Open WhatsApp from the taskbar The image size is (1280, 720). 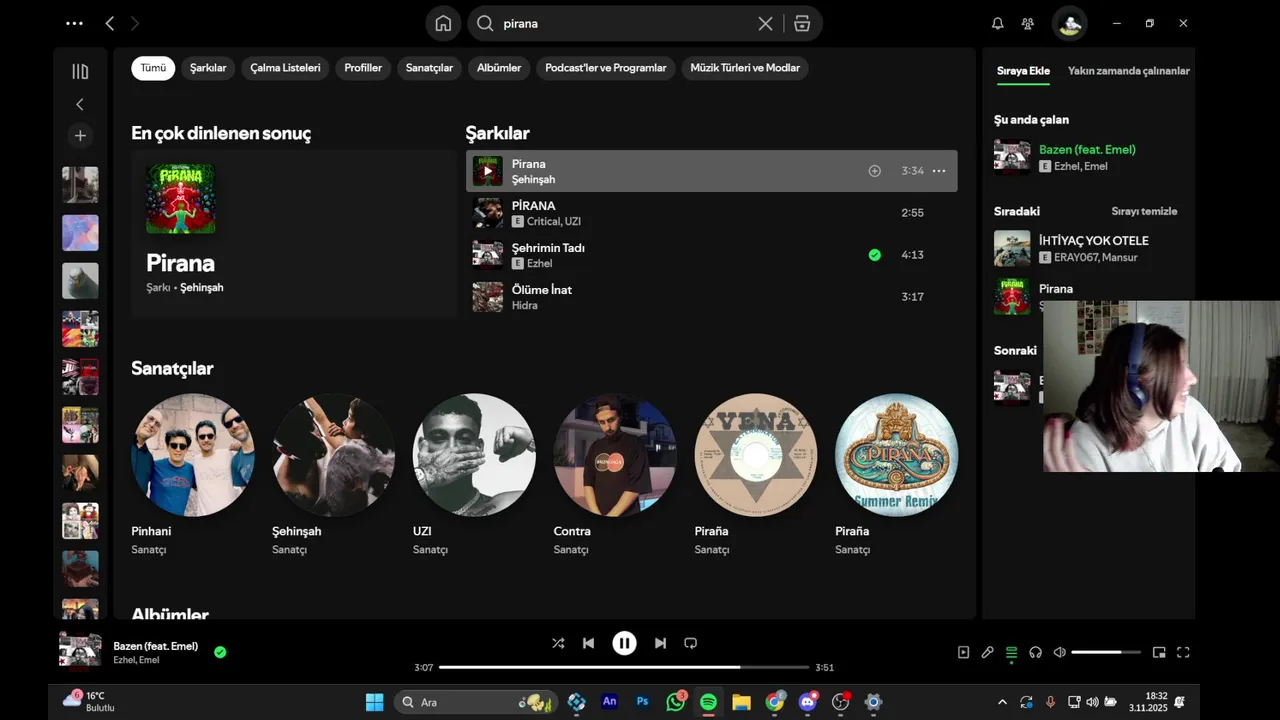pos(676,702)
